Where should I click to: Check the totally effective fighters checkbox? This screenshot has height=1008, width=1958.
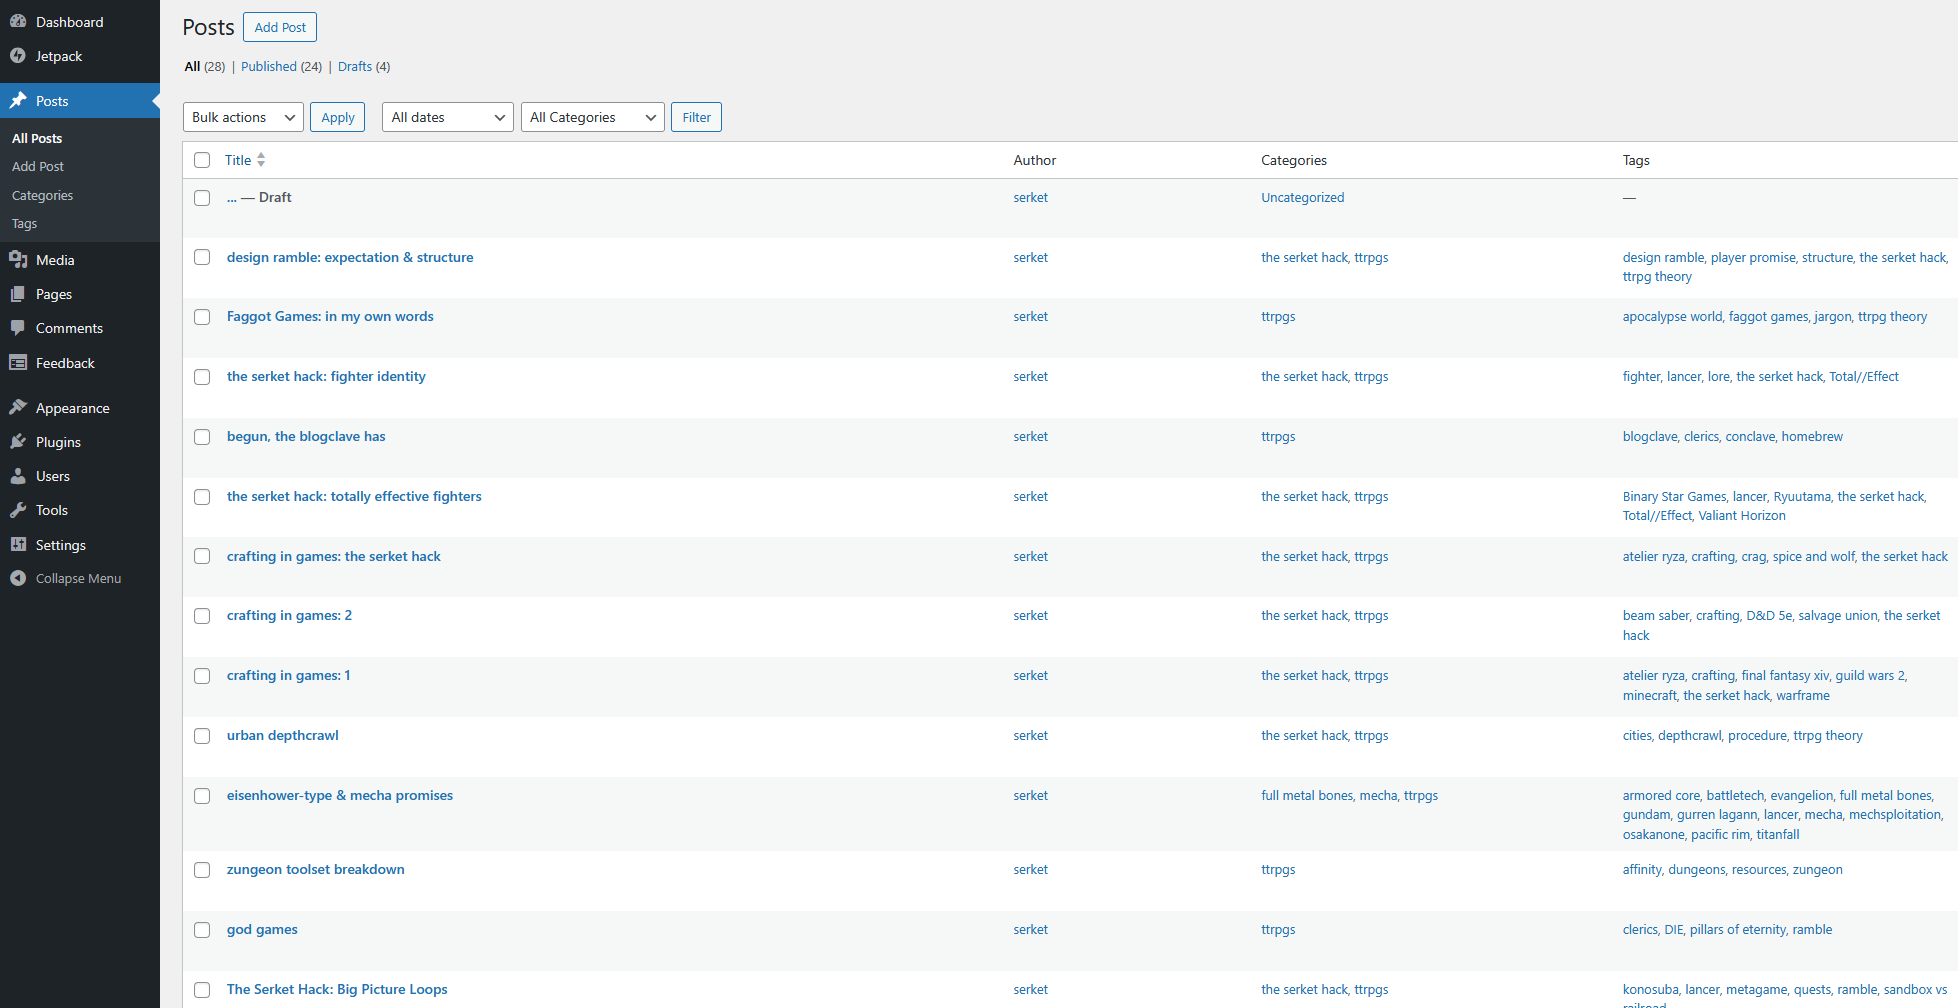click(202, 497)
